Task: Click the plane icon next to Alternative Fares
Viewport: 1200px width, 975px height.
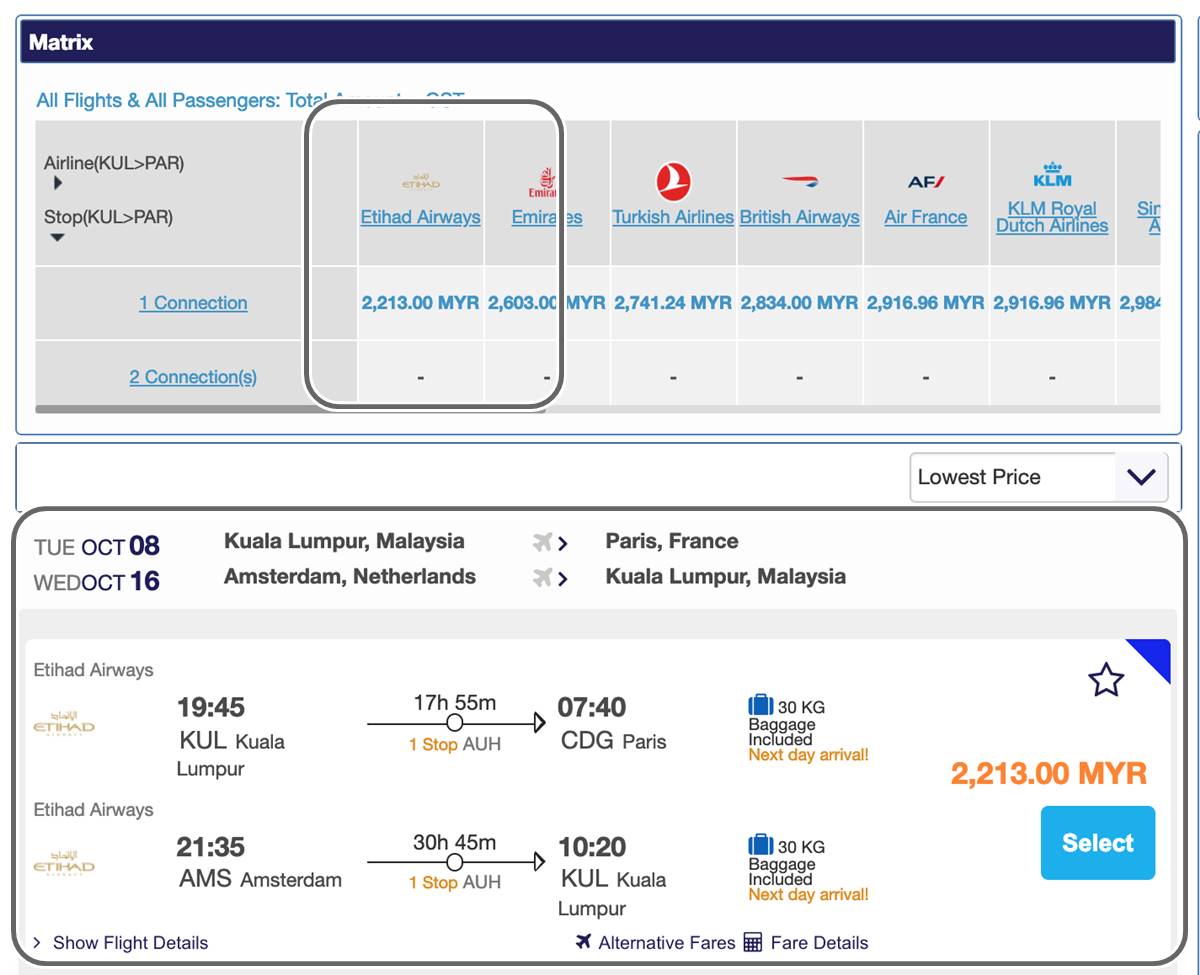Action: (x=584, y=942)
